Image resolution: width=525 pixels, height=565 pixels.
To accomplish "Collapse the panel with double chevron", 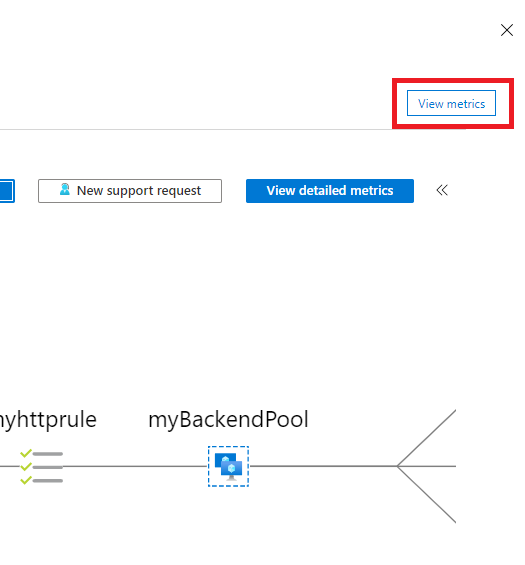I will point(442,190).
